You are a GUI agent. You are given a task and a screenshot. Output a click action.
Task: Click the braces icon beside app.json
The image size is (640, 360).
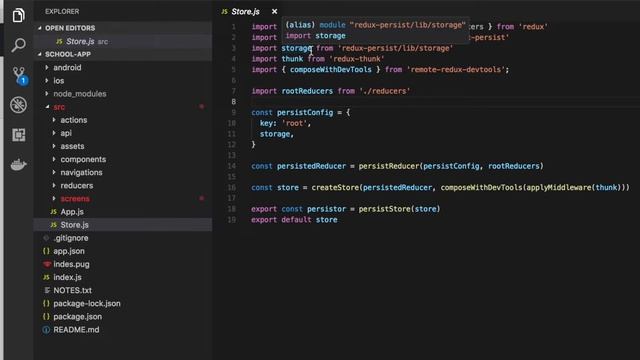click(46, 251)
